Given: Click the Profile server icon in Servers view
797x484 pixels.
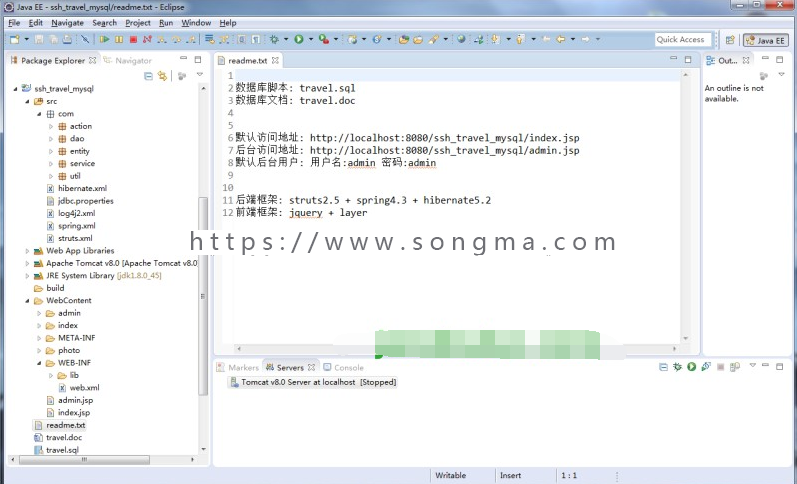Looking at the screenshot, I should pyautogui.click(x=706, y=367).
